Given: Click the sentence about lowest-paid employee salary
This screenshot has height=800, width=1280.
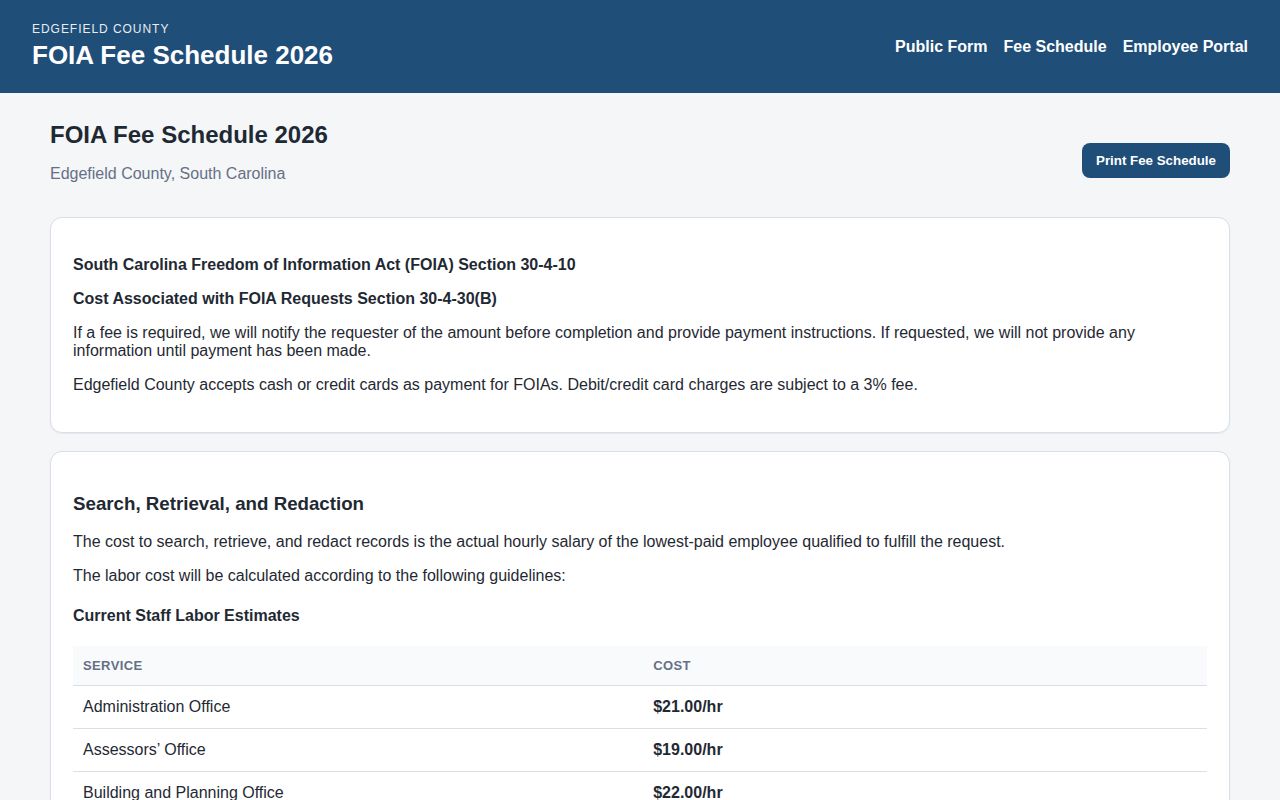Looking at the screenshot, I should [539, 541].
